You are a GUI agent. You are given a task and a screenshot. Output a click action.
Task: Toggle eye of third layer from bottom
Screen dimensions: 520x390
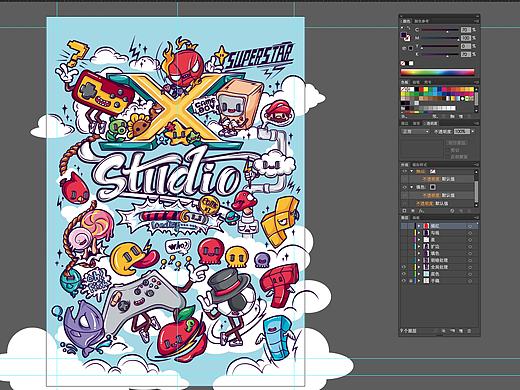pos(403,267)
